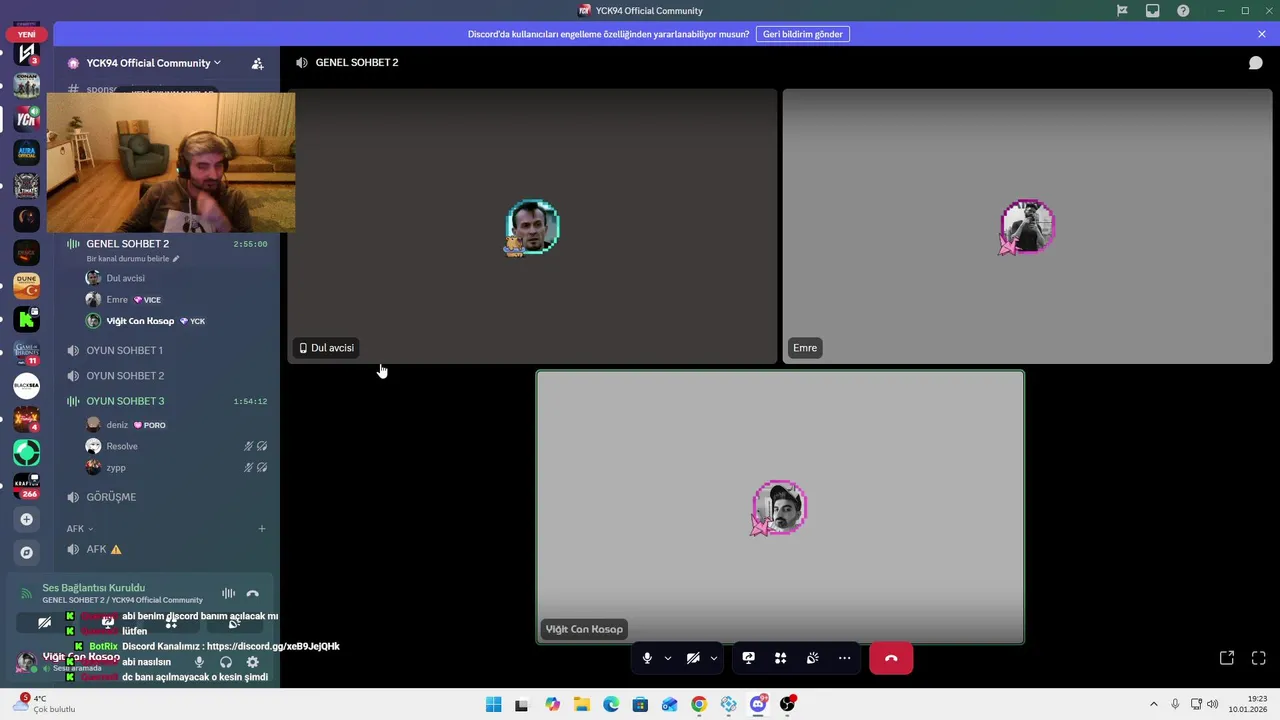Select user Resolve in OYUN SOHBET 3
1280x720 pixels.
(122, 446)
